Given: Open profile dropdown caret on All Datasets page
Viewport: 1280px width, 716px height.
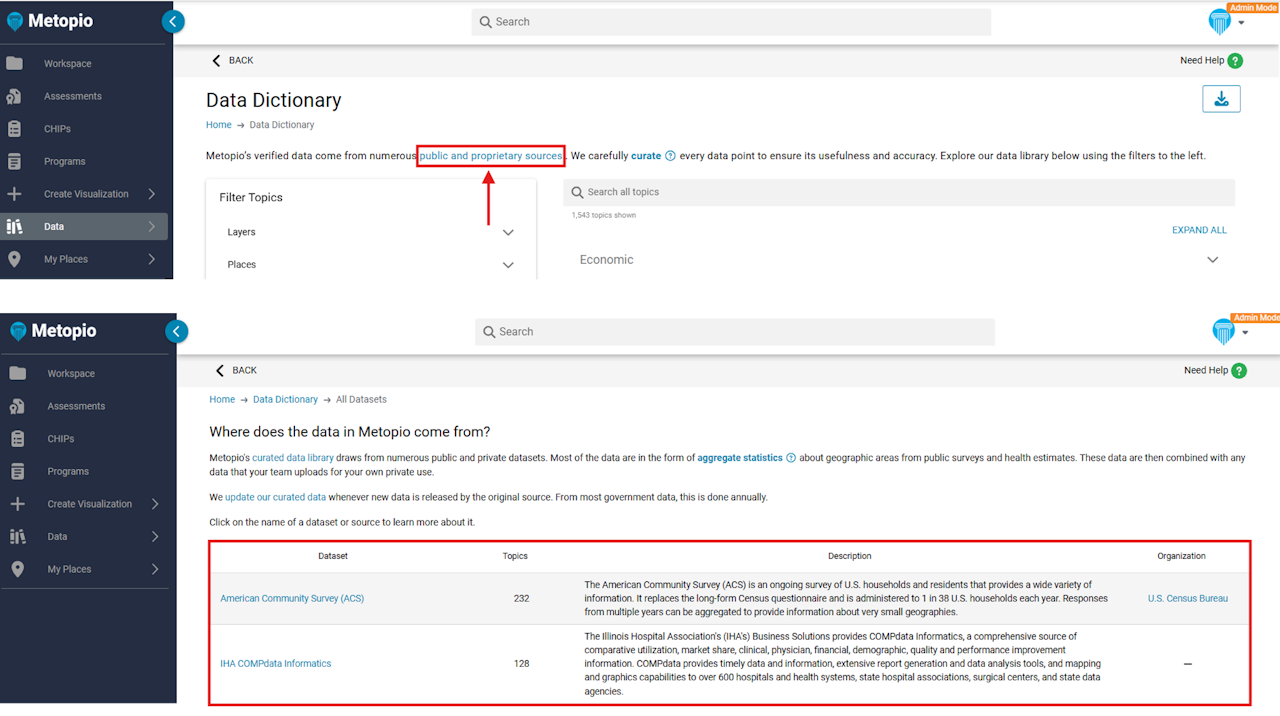Looking at the screenshot, I should click(x=1245, y=333).
